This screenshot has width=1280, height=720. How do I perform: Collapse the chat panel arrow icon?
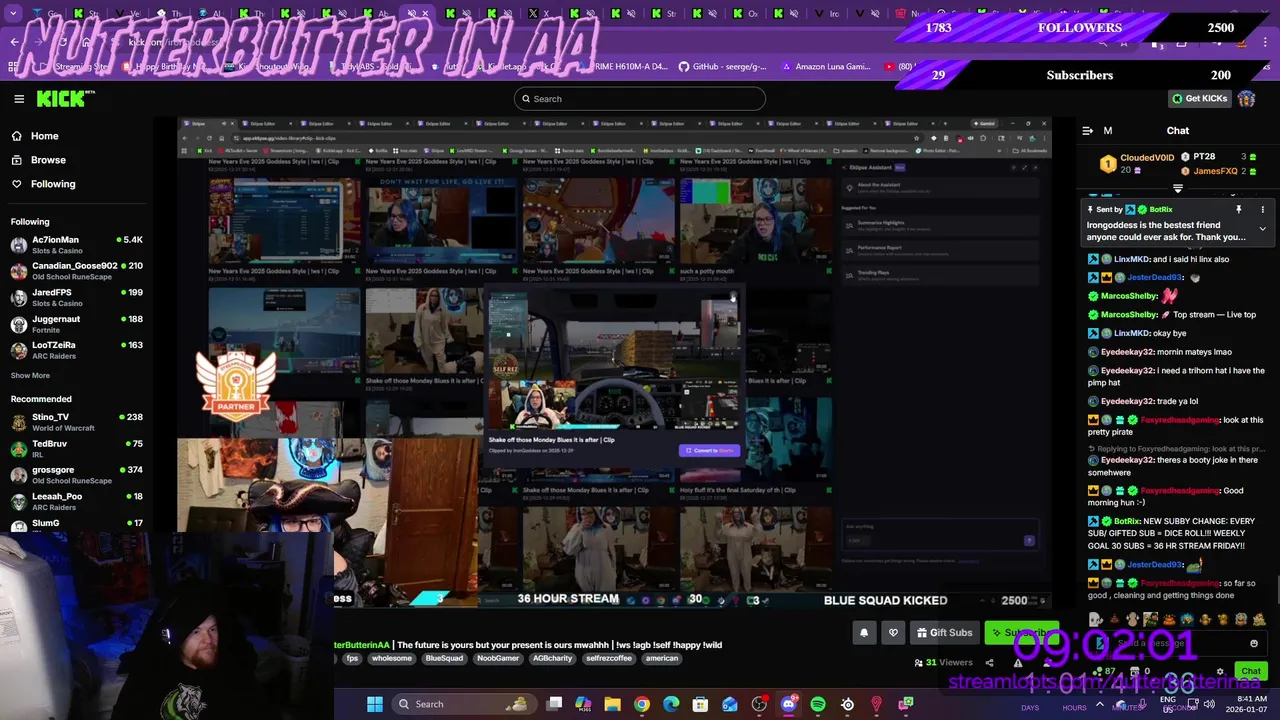tap(1087, 131)
